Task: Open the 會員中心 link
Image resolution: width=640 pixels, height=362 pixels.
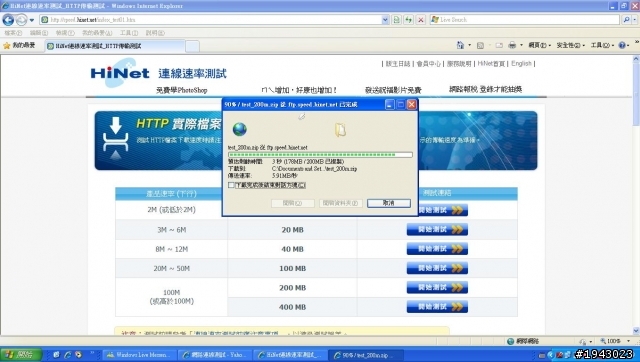Action: click(428, 64)
